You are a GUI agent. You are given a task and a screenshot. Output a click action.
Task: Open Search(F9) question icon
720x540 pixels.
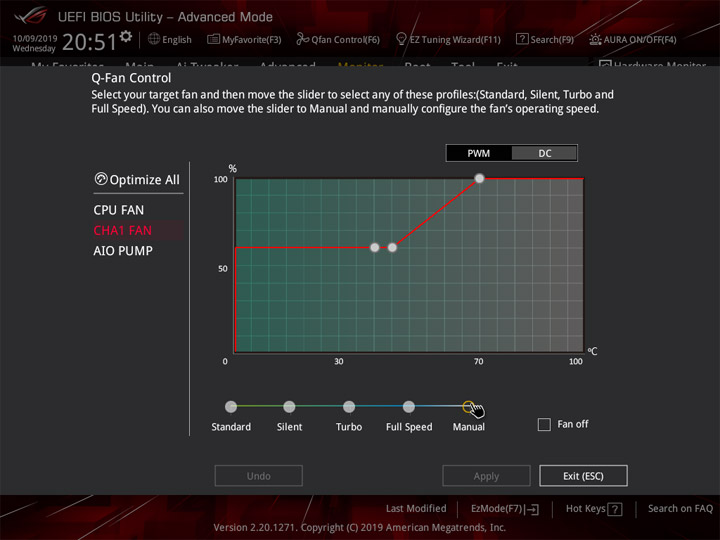click(522, 39)
